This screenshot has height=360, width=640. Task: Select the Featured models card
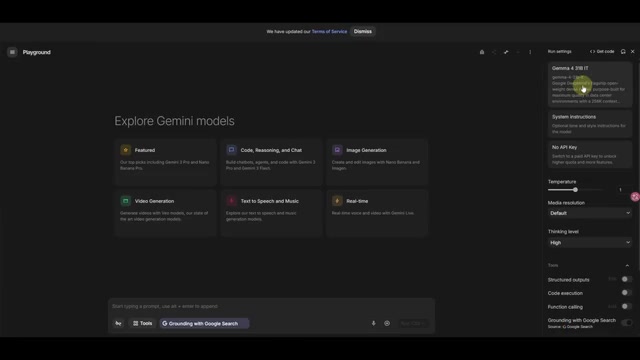[x=165, y=162]
